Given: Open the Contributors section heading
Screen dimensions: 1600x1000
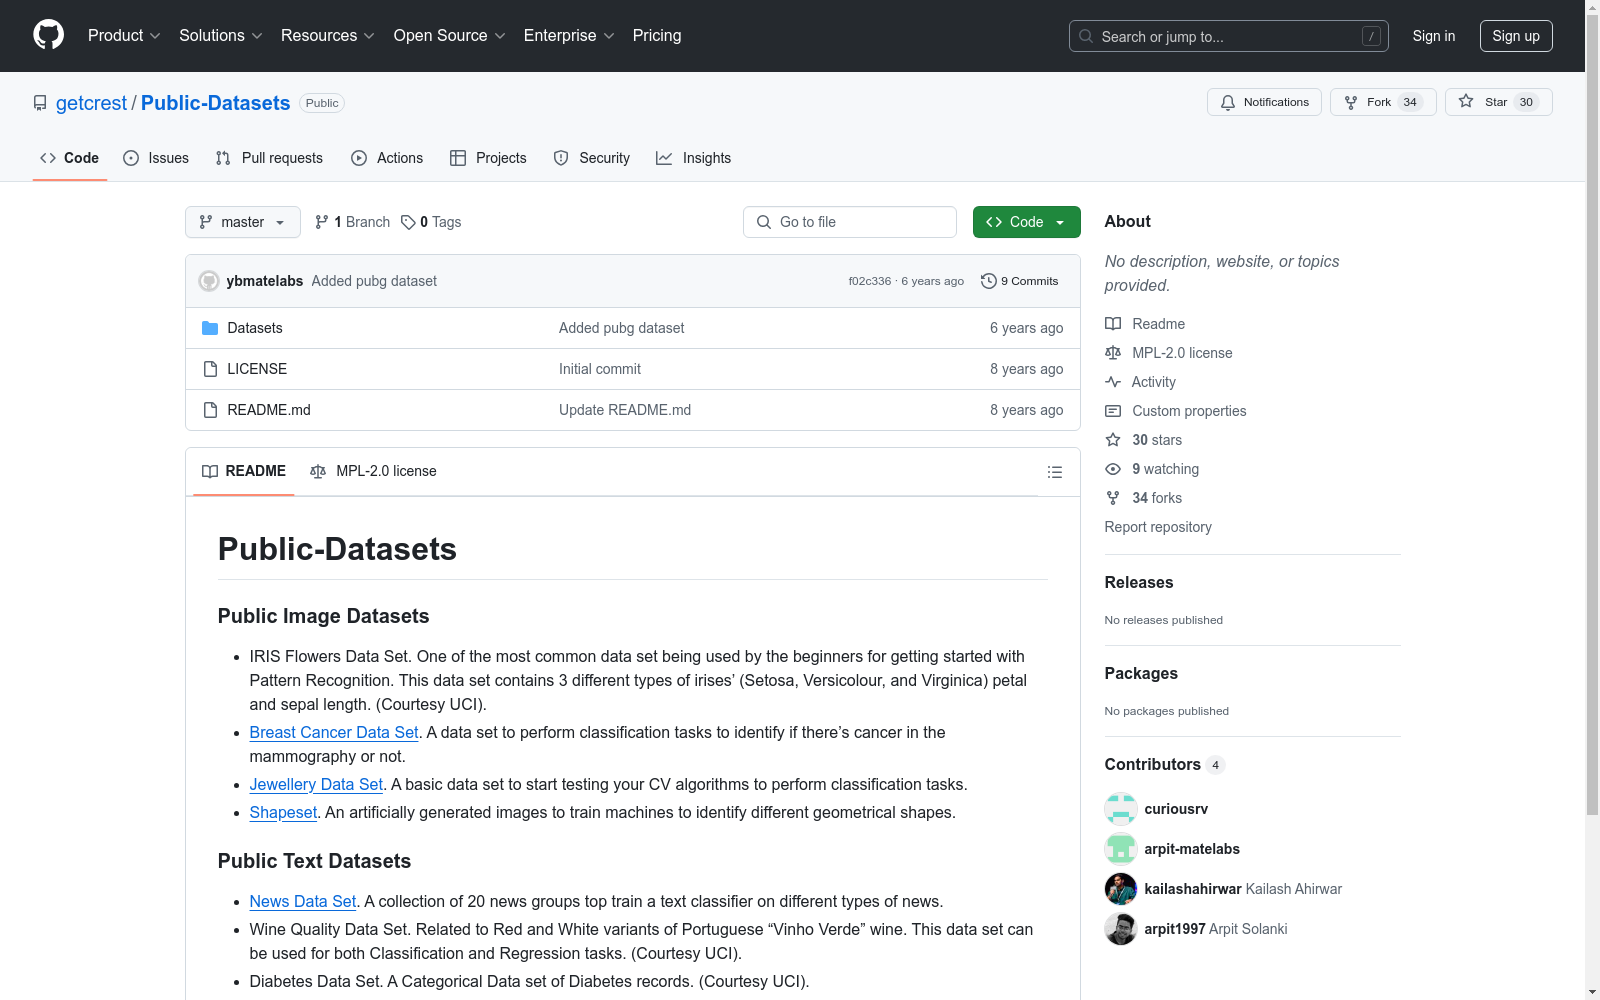Looking at the screenshot, I should tap(1153, 765).
